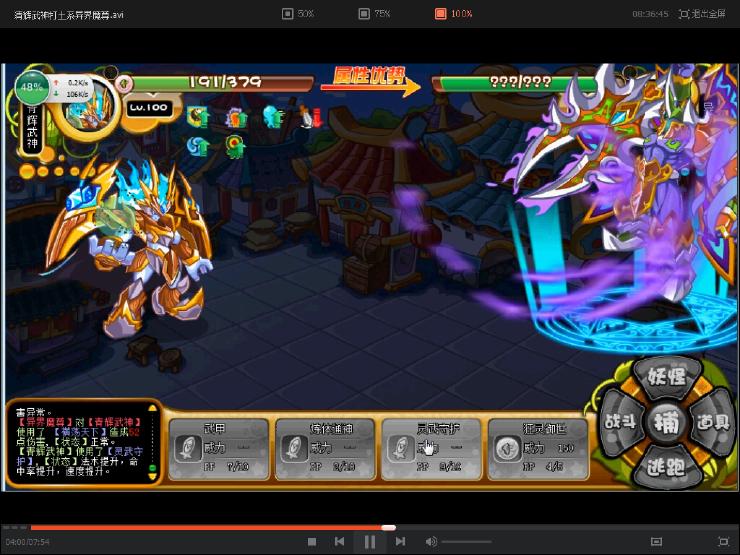This screenshot has height=555, width=740.
Task: Click the player HP bar 191/379
Action: point(224,83)
